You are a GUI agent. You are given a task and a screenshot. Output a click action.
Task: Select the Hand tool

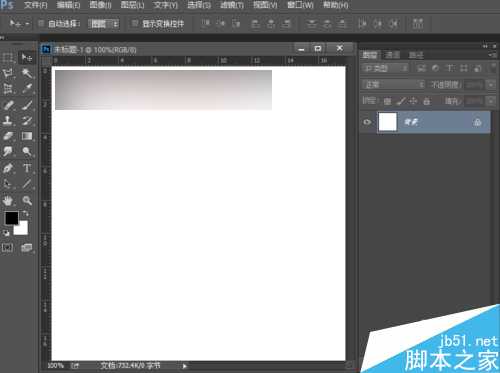[8, 200]
